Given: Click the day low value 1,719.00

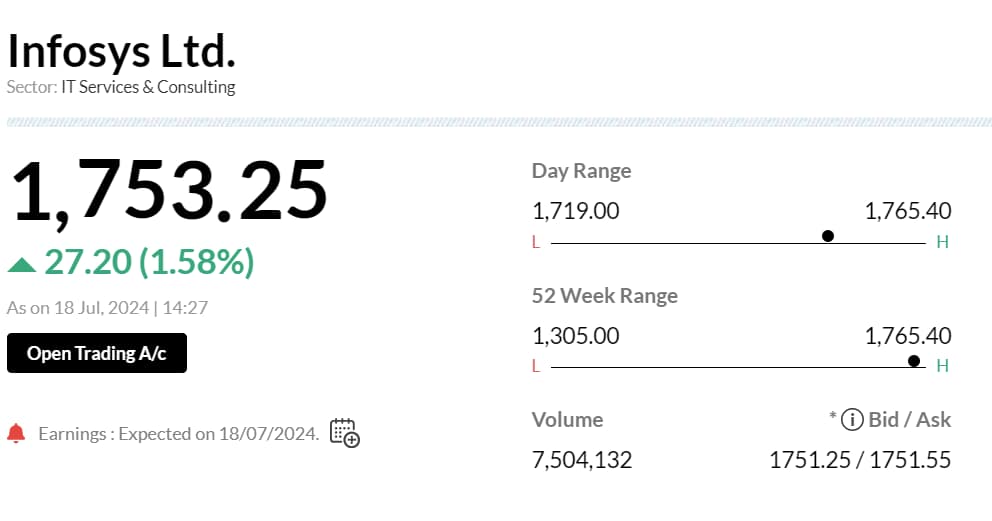Looking at the screenshot, I should click(576, 211).
